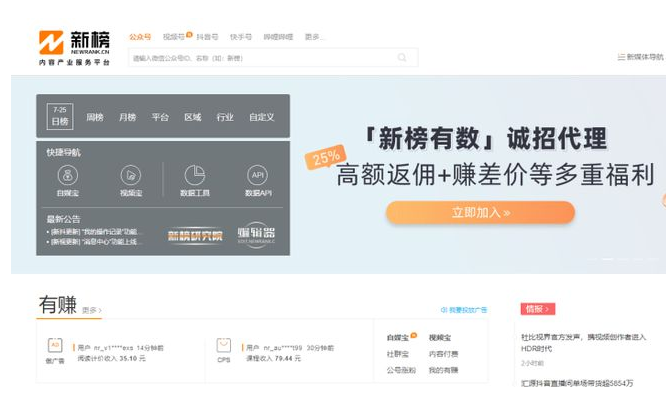The image size is (666, 401).
Task: Open the 直播间单场带货 news headline
Action: click(577, 383)
